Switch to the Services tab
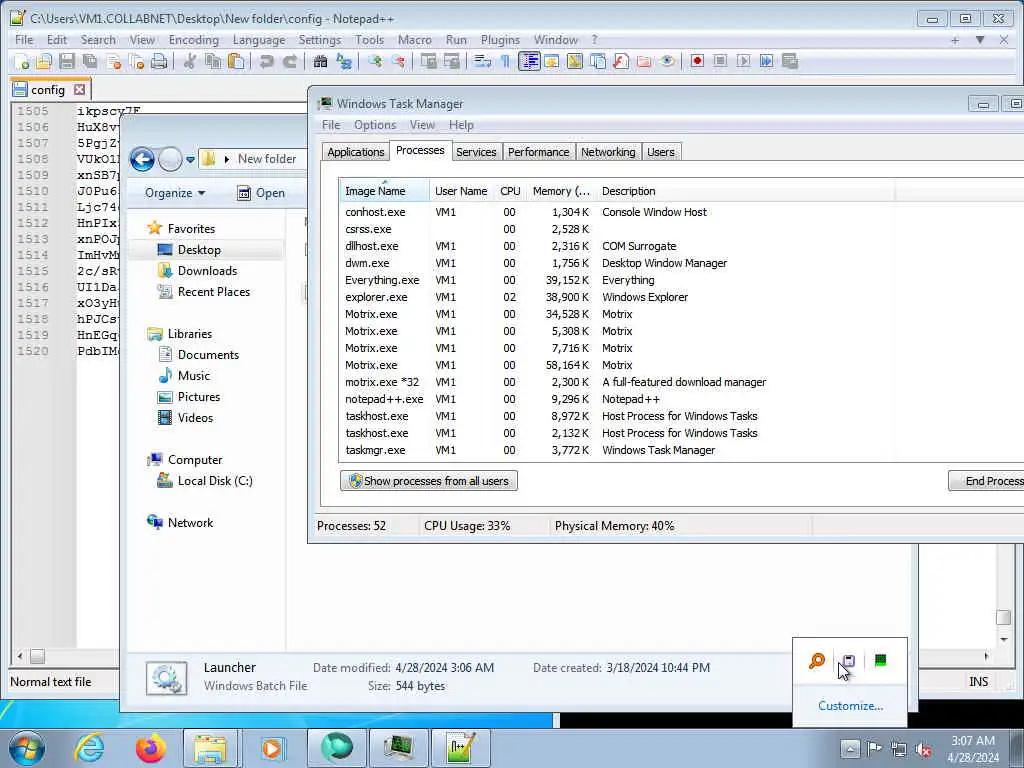Image resolution: width=1024 pixels, height=768 pixels. (476, 152)
